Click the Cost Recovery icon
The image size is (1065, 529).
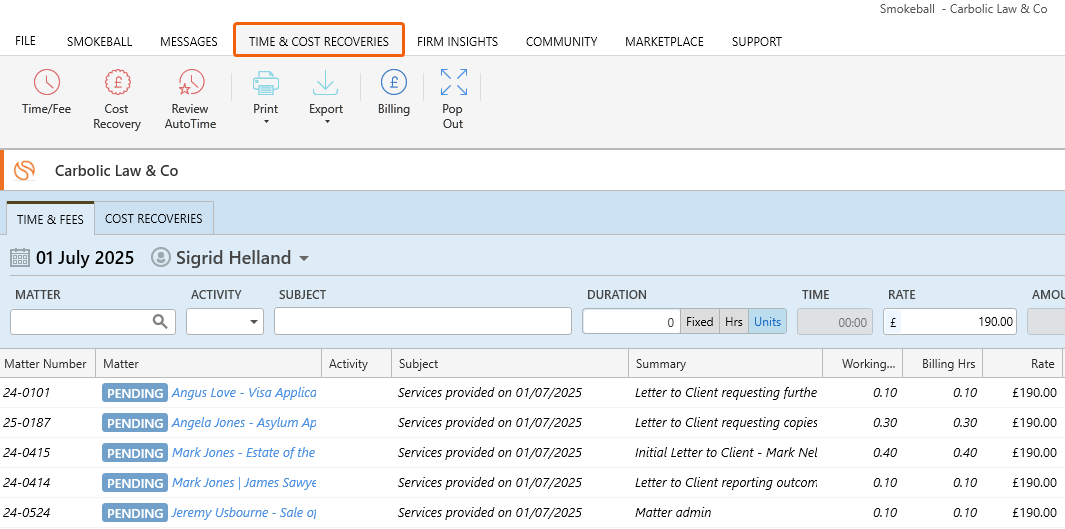point(118,82)
